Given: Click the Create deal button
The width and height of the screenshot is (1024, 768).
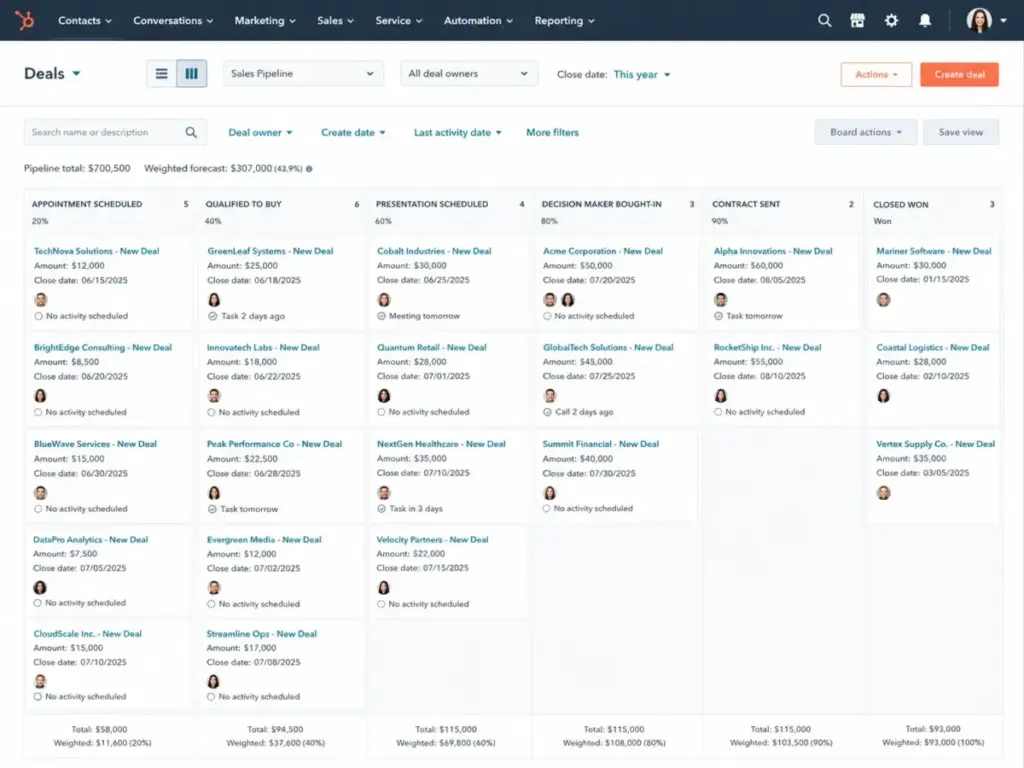Looking at the screenshot, I should tap(959, 74).
